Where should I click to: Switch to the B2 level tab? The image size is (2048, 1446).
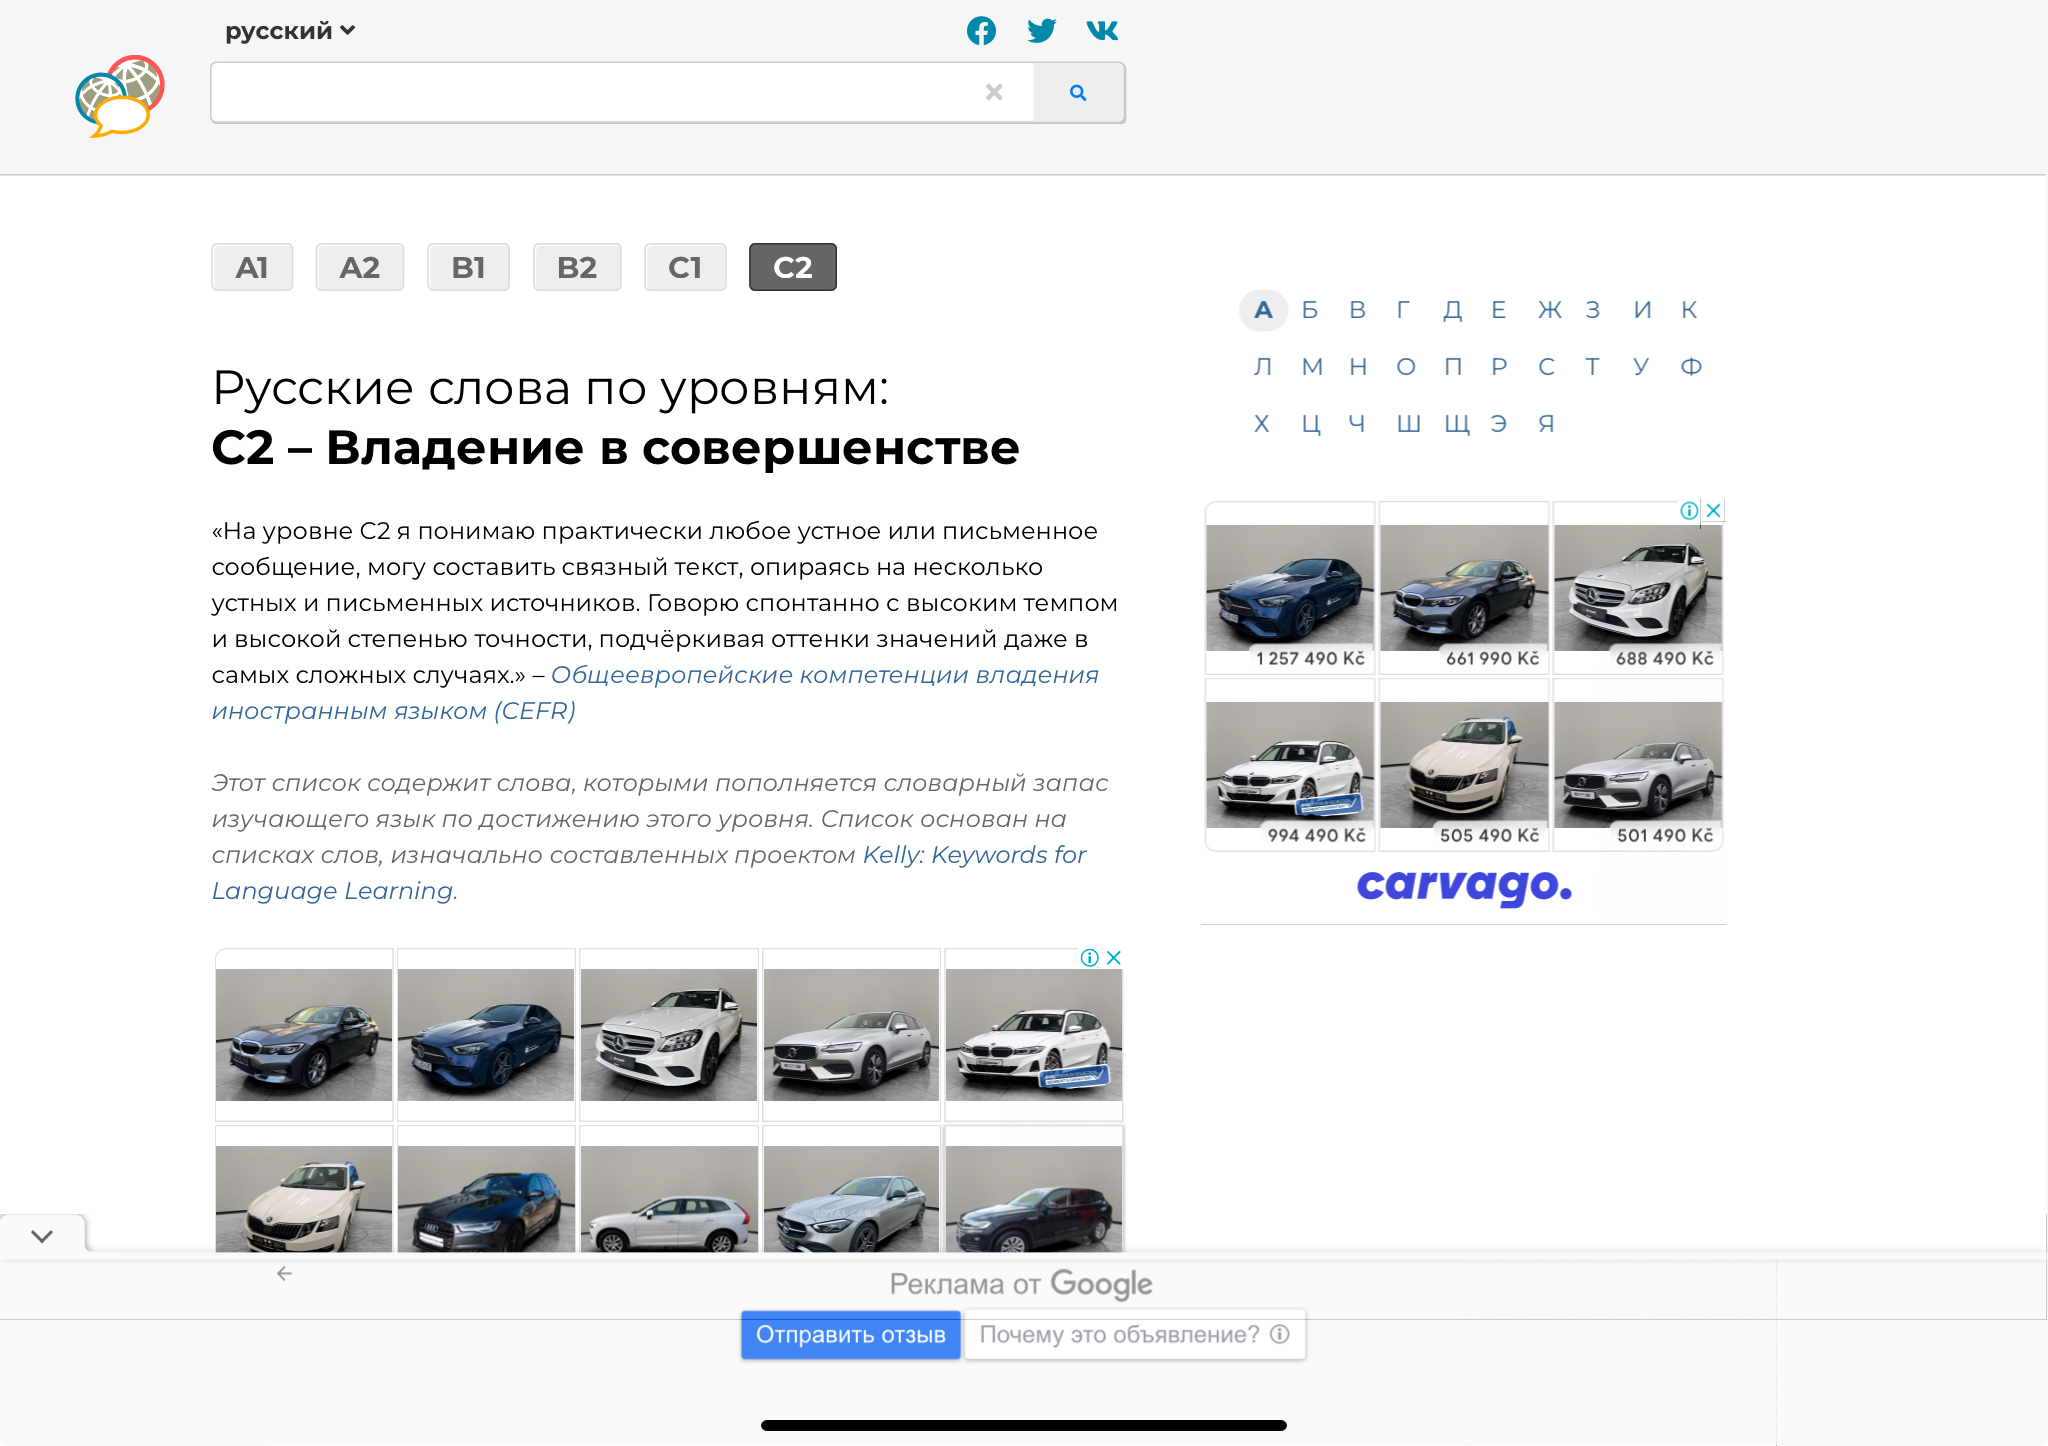coord(577,267)
